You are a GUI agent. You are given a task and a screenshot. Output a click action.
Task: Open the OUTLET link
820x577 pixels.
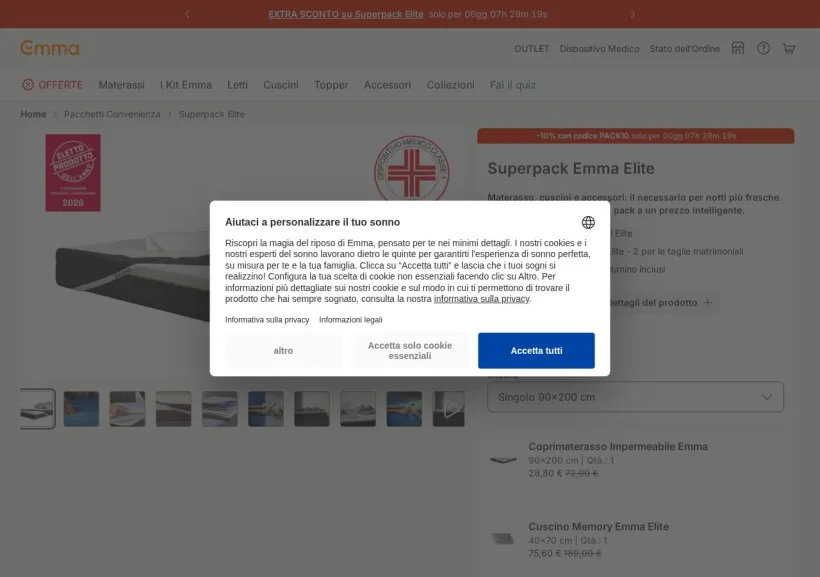[531, 49]
